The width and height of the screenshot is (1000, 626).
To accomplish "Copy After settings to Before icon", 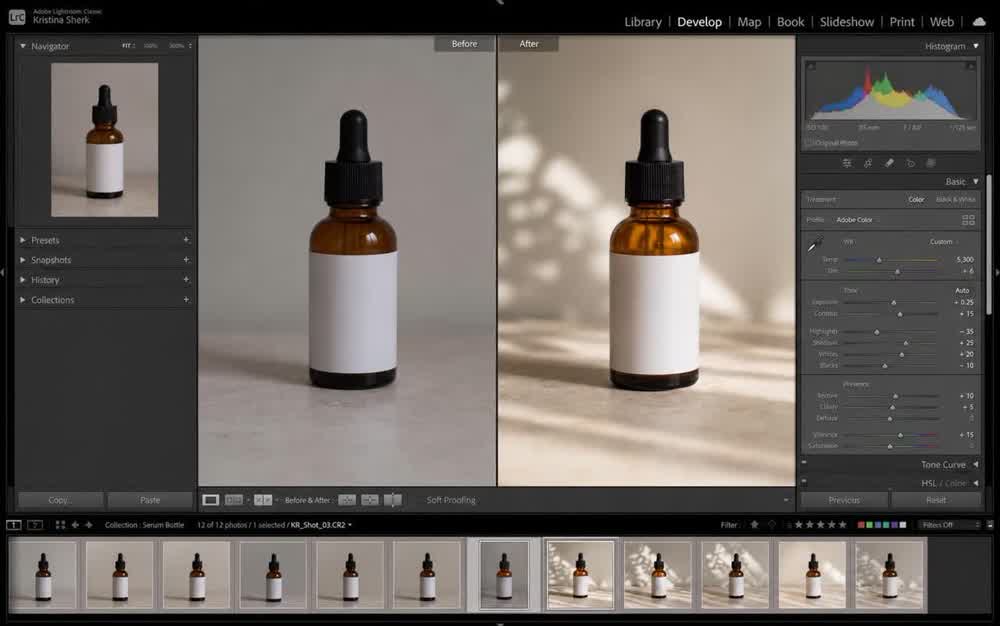I will pyautogui.click(x=370, y=500).
